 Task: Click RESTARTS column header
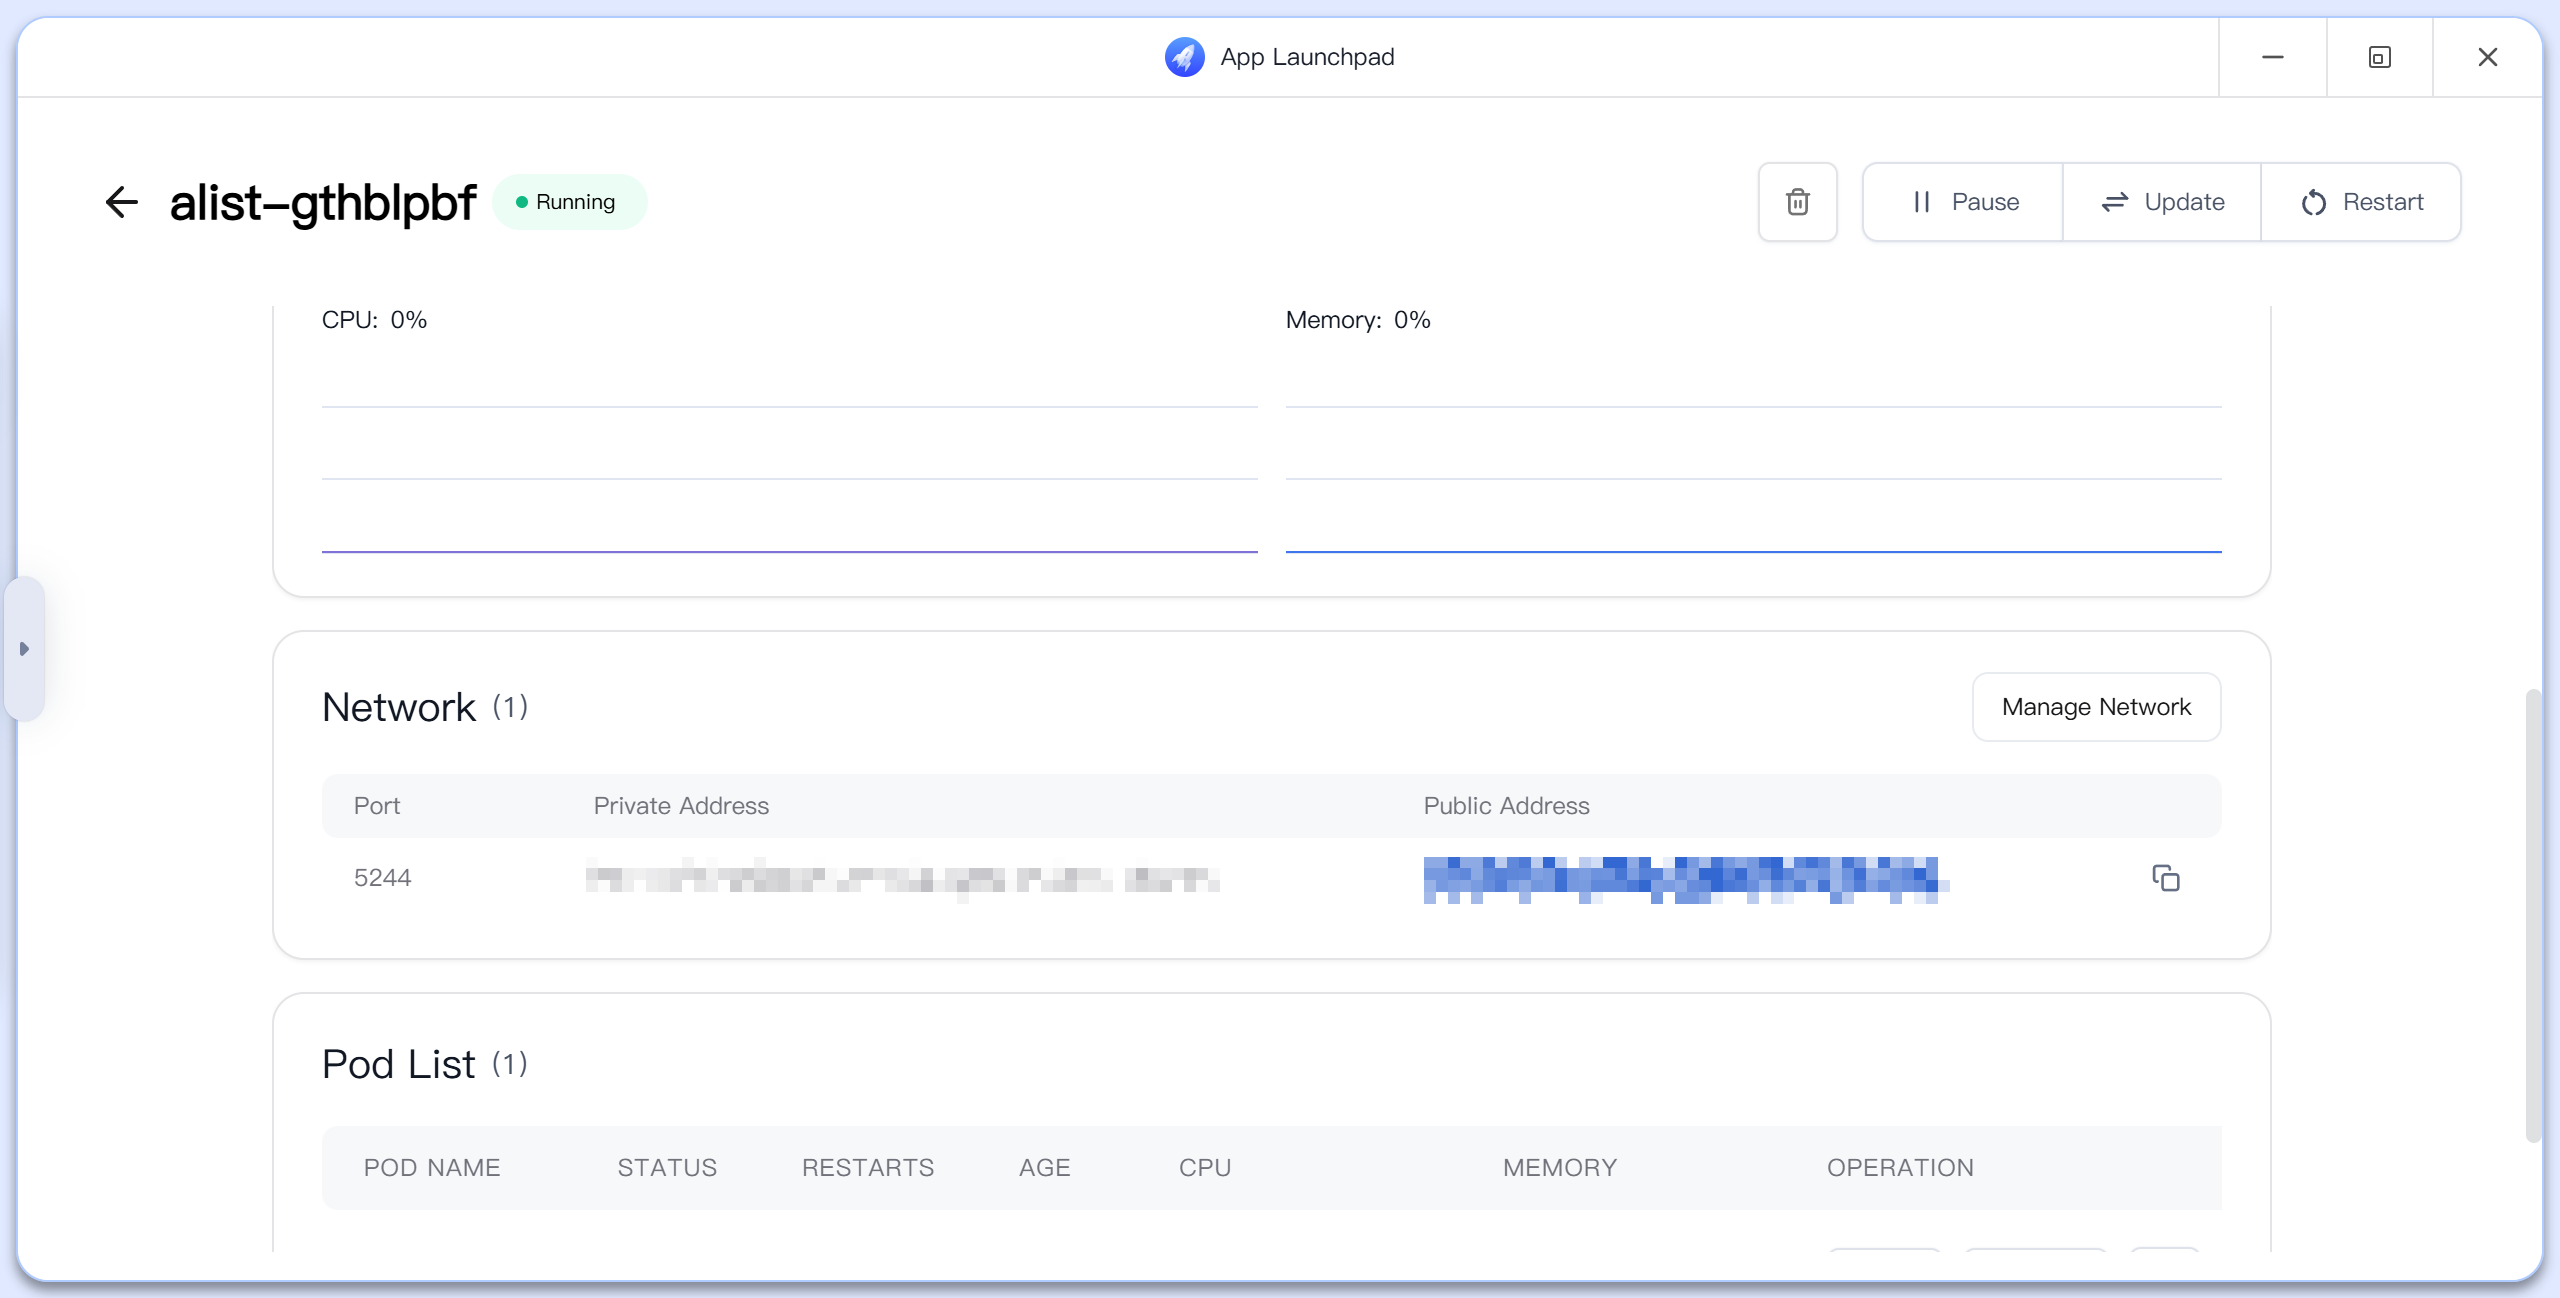[x=868, y=1167]
